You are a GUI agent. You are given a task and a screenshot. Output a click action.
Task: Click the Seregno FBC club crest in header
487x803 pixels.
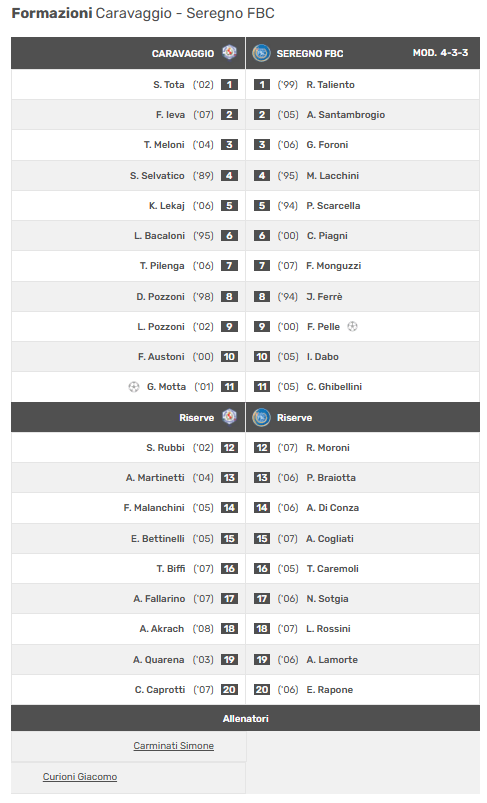coord(261,53)
